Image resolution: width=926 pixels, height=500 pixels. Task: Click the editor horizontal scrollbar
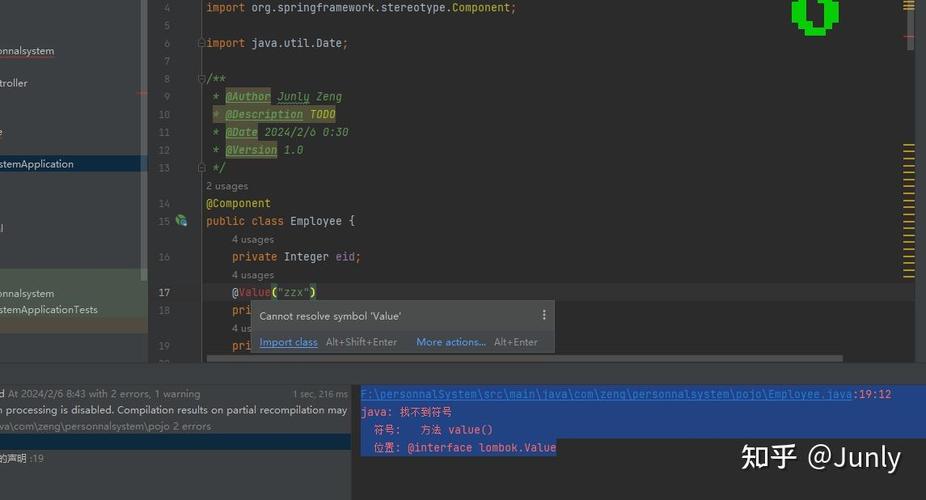524,358
